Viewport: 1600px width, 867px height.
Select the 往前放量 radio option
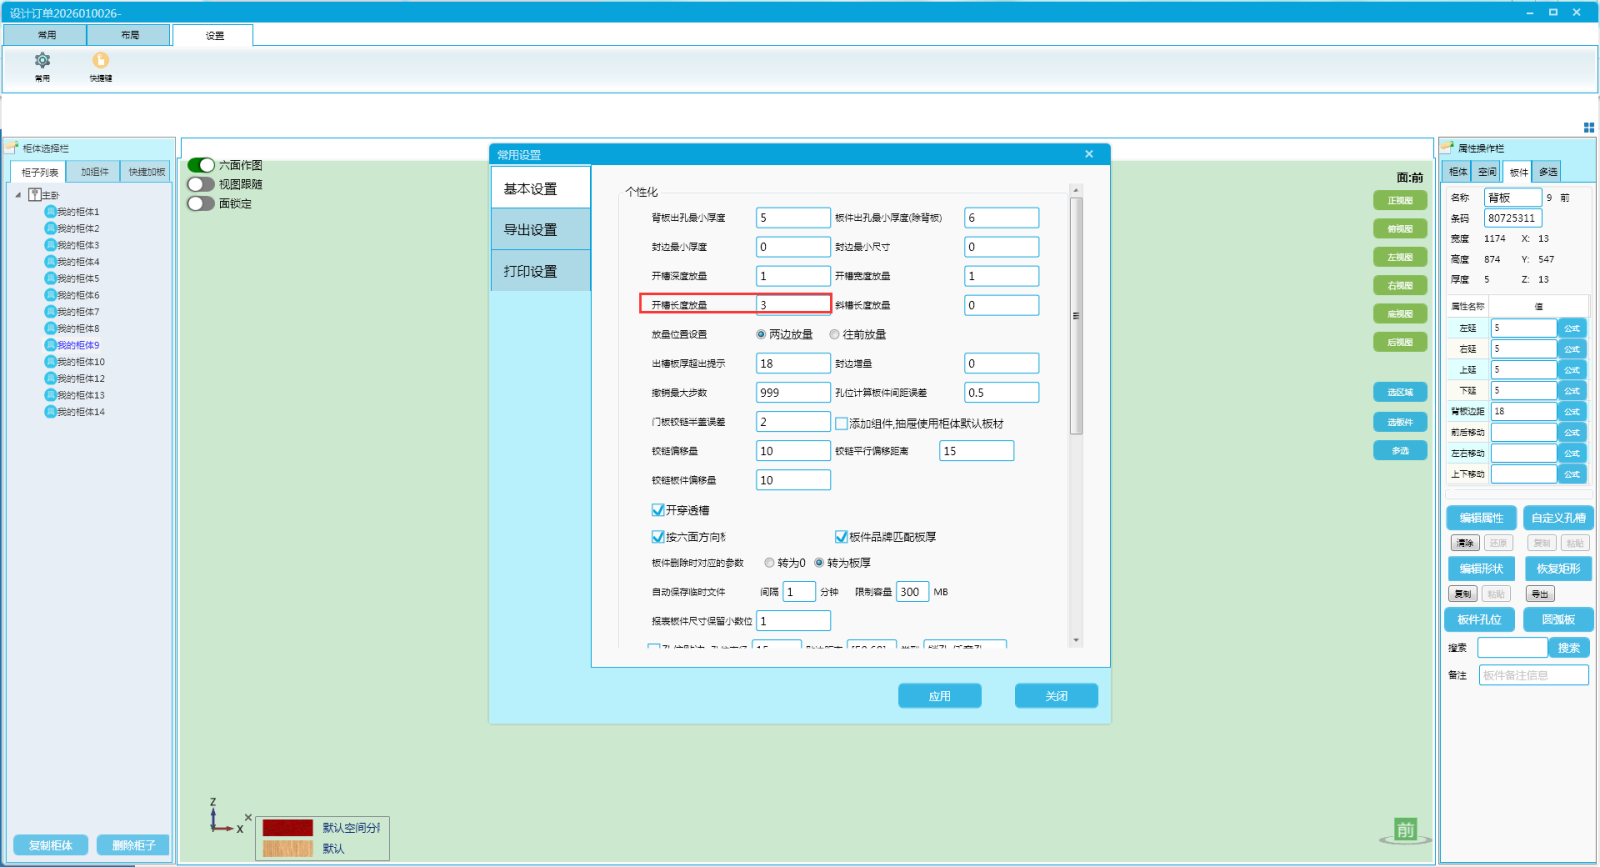coord(834,335)
